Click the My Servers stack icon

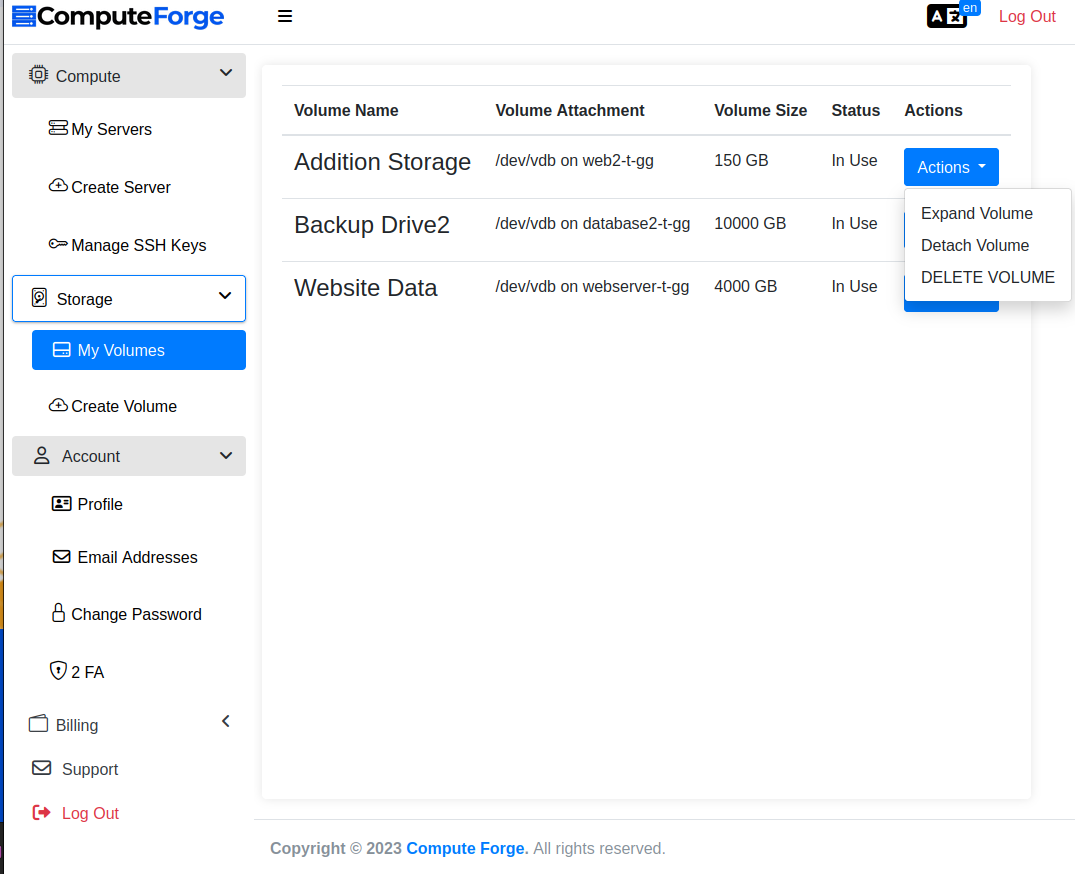(58, 129)
